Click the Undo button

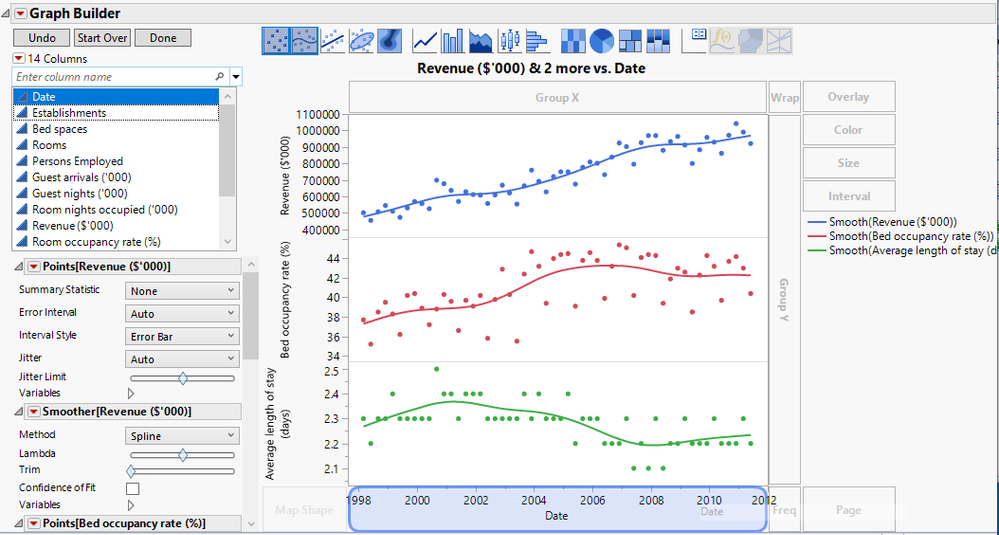[42, 38]
